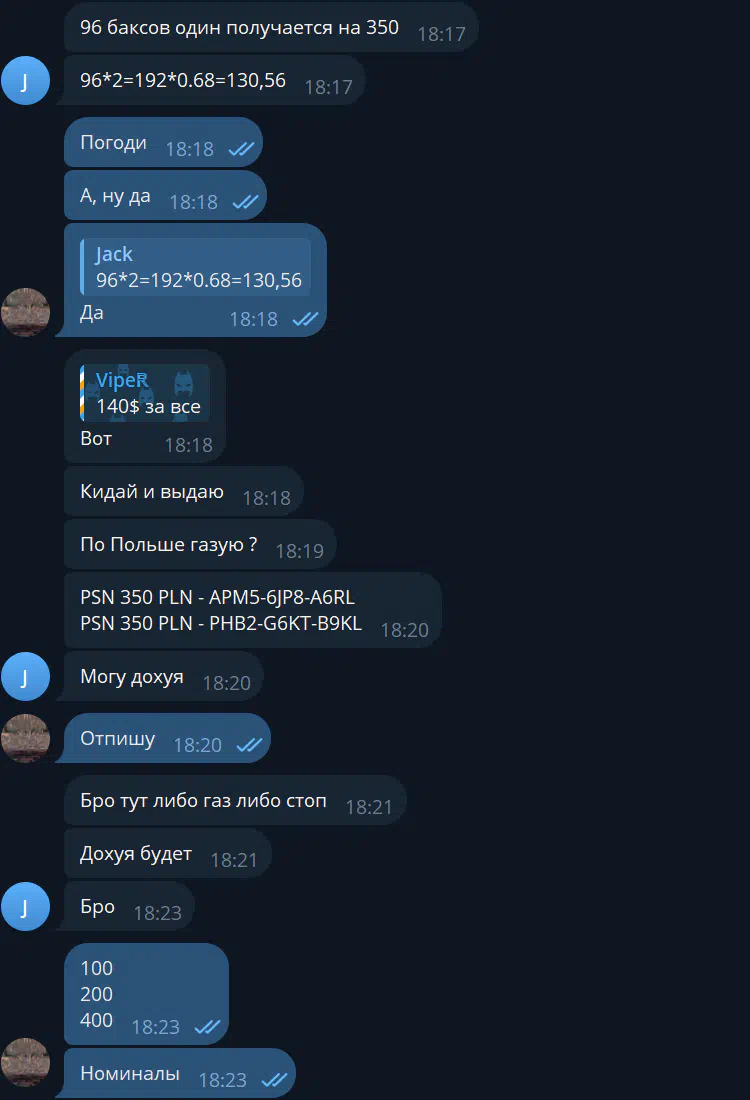
Task: Click the J avatar beside the "Бро" message
Action: coord(26,907)
